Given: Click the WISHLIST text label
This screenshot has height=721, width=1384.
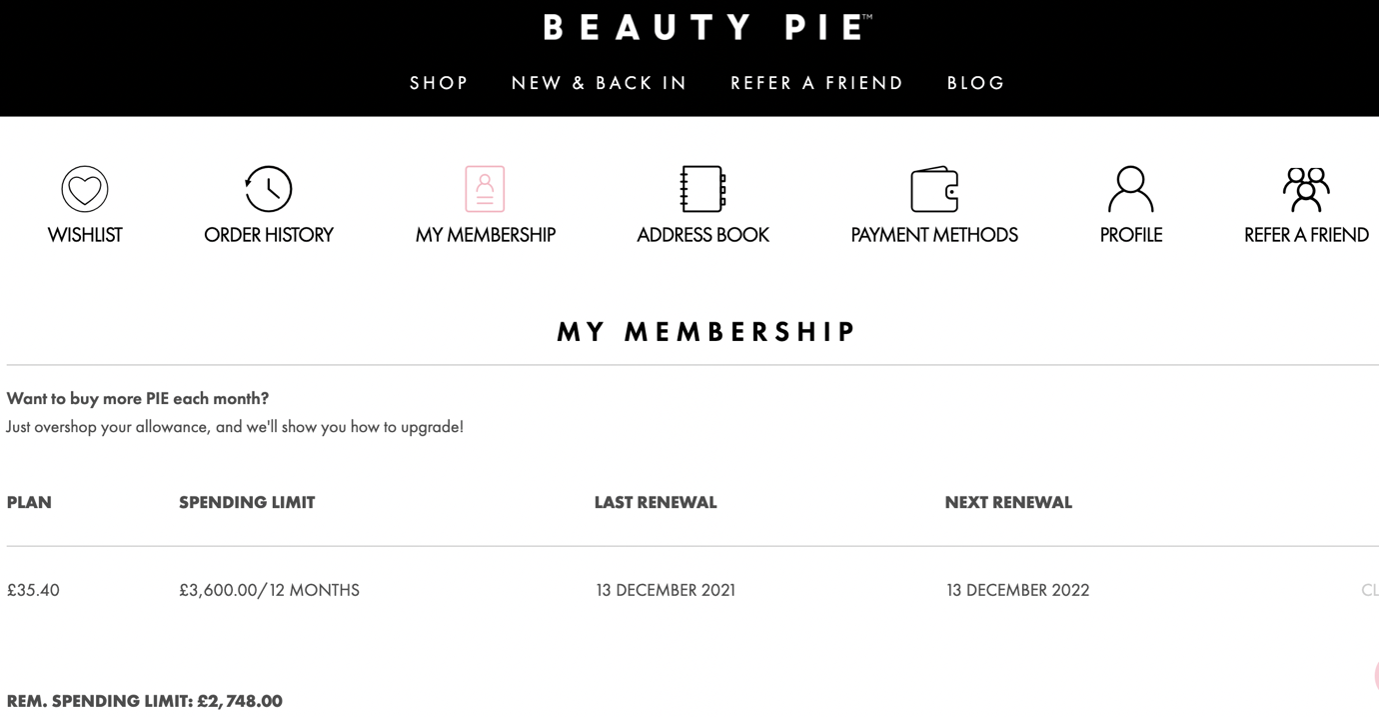Looking at the screenshot, I should click(x=85, y=235).
